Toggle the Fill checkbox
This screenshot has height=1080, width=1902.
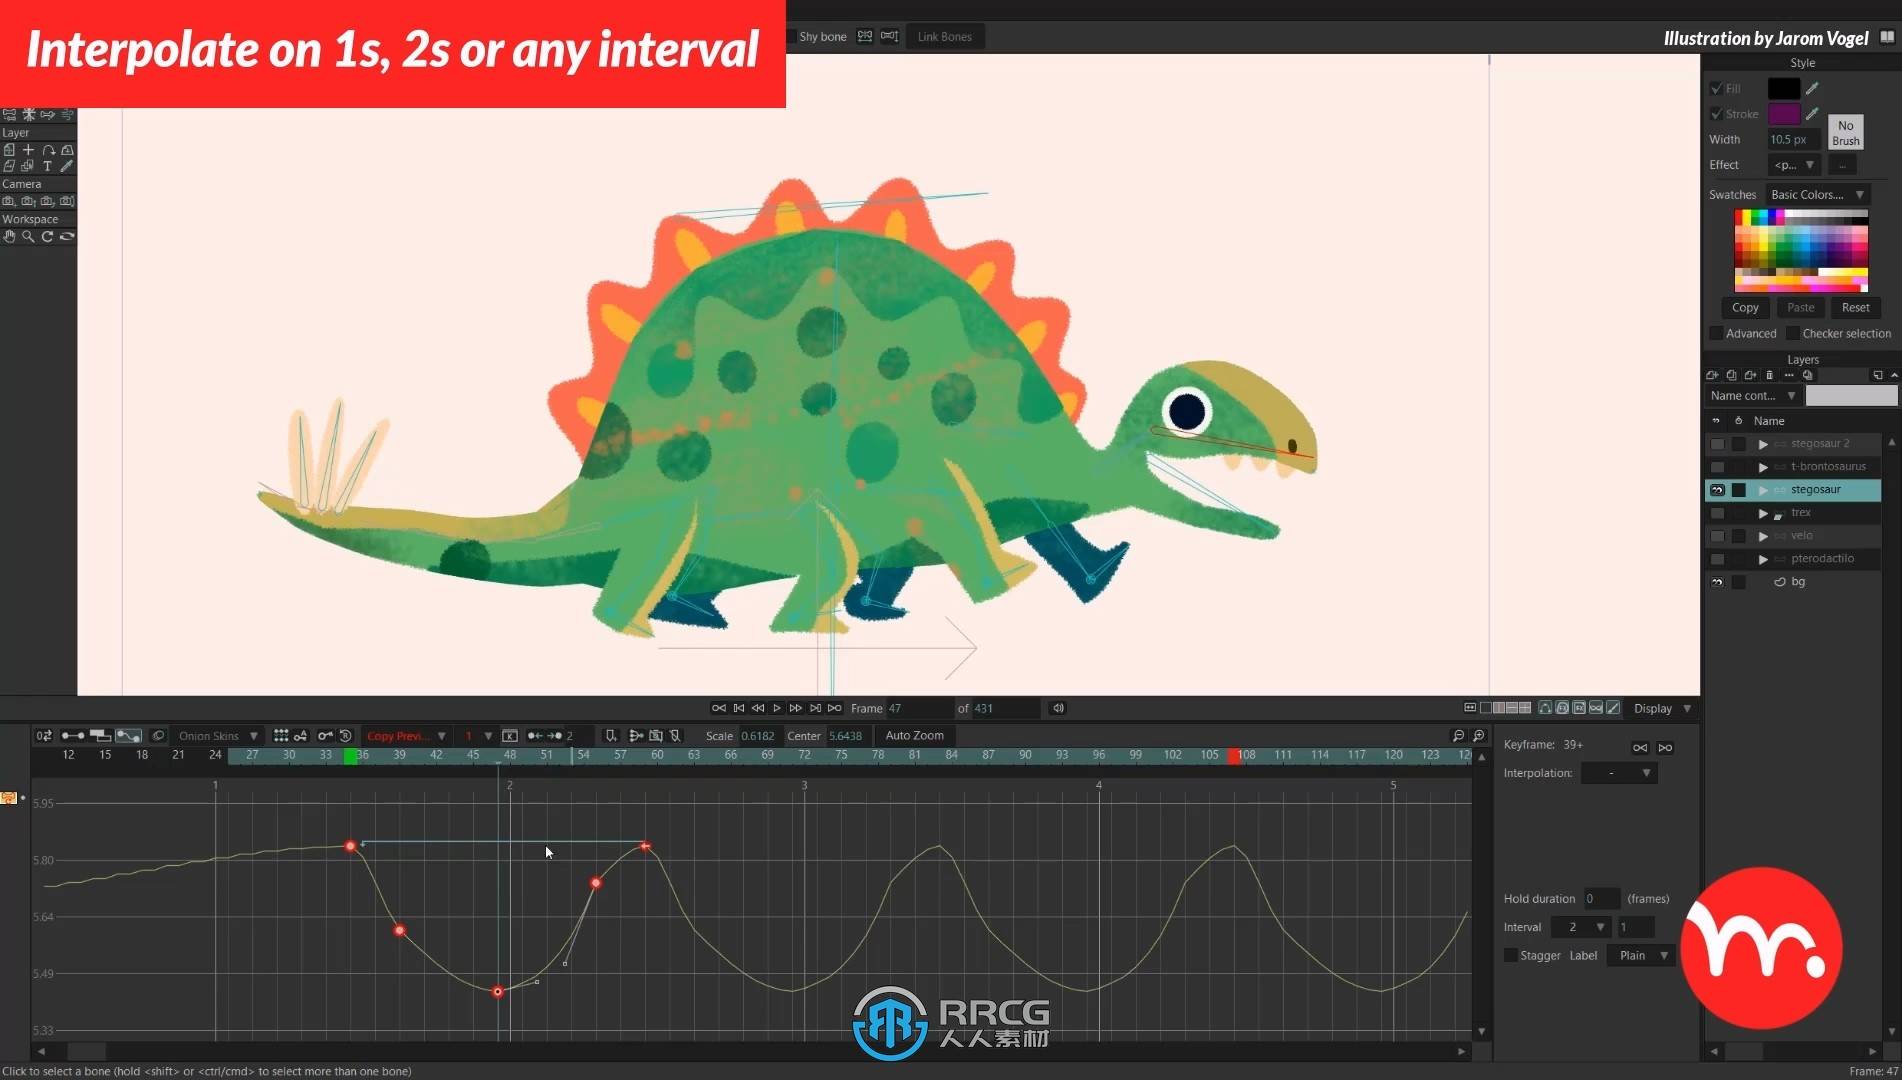click(1716, 88)
